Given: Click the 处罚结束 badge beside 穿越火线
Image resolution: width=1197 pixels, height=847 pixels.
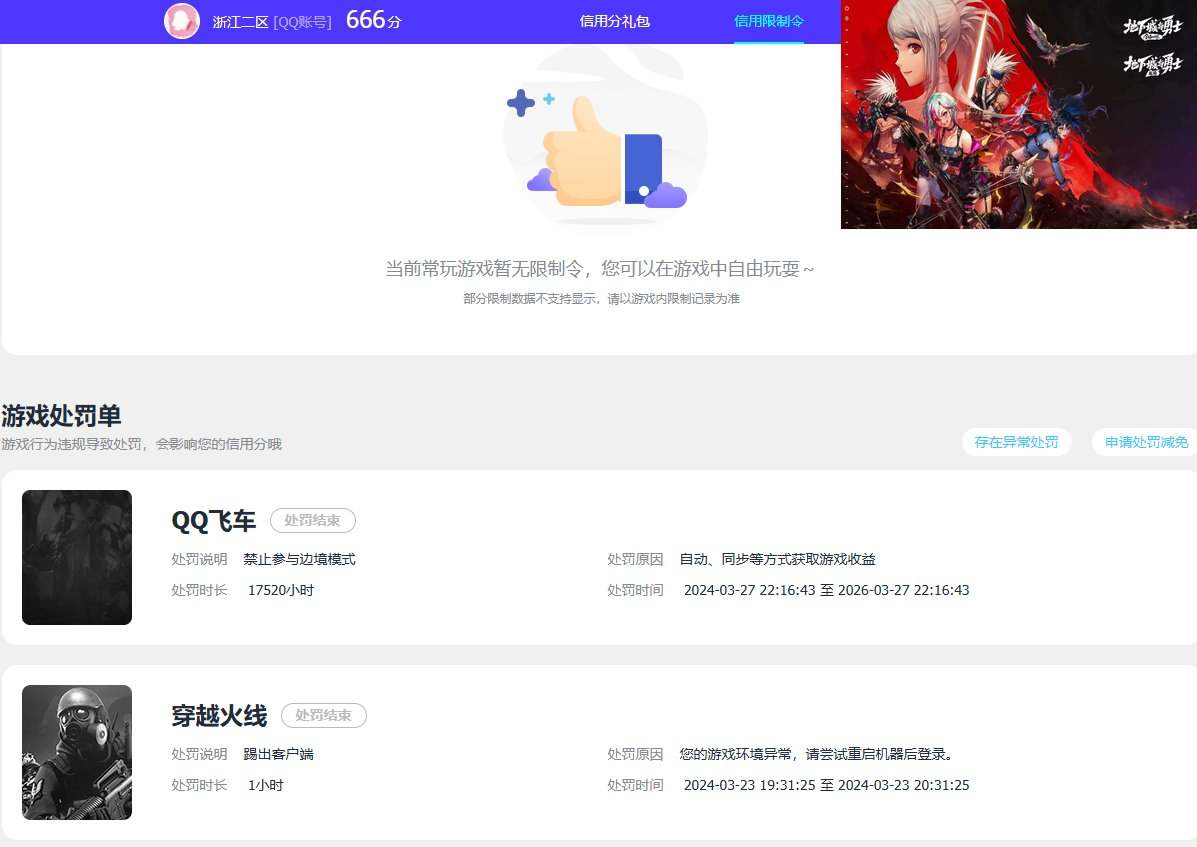Looking at the screenshot, I should [324, 715].
